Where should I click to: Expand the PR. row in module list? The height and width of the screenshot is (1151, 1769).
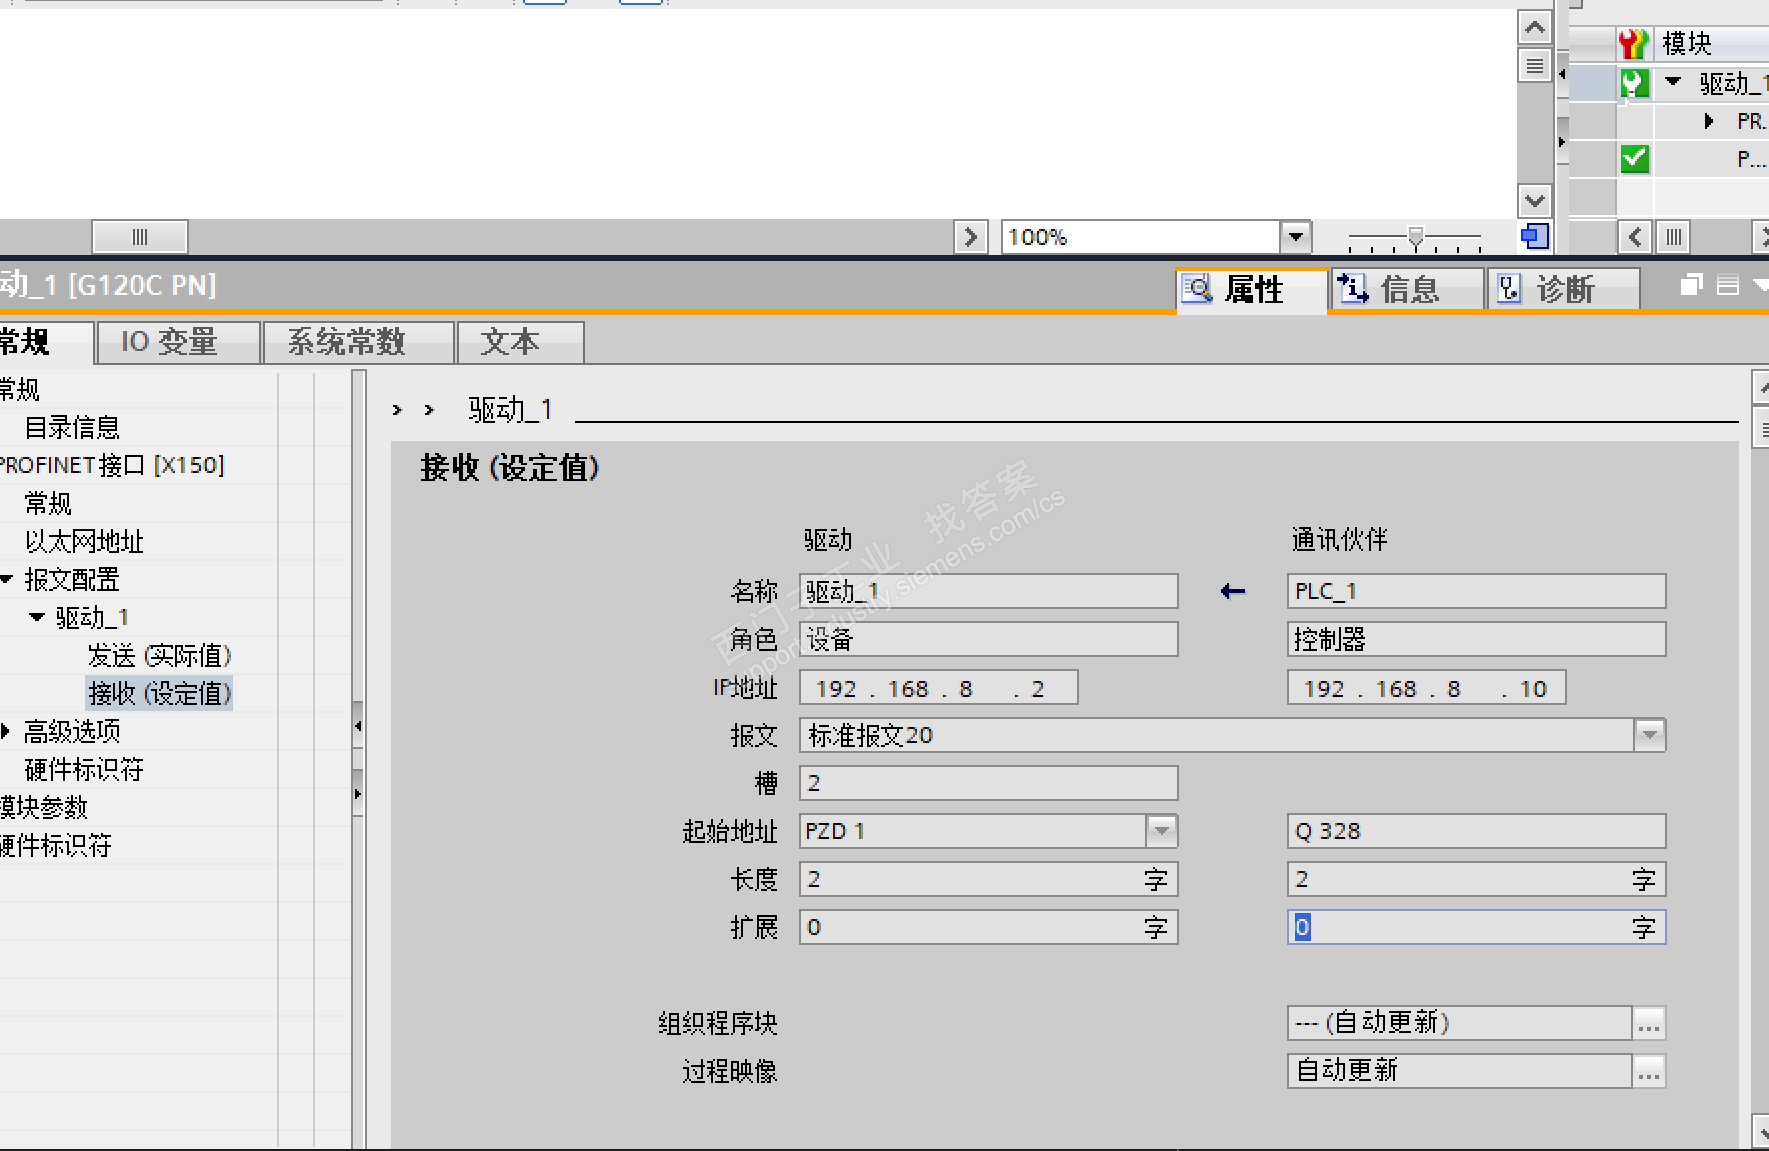1710,121
